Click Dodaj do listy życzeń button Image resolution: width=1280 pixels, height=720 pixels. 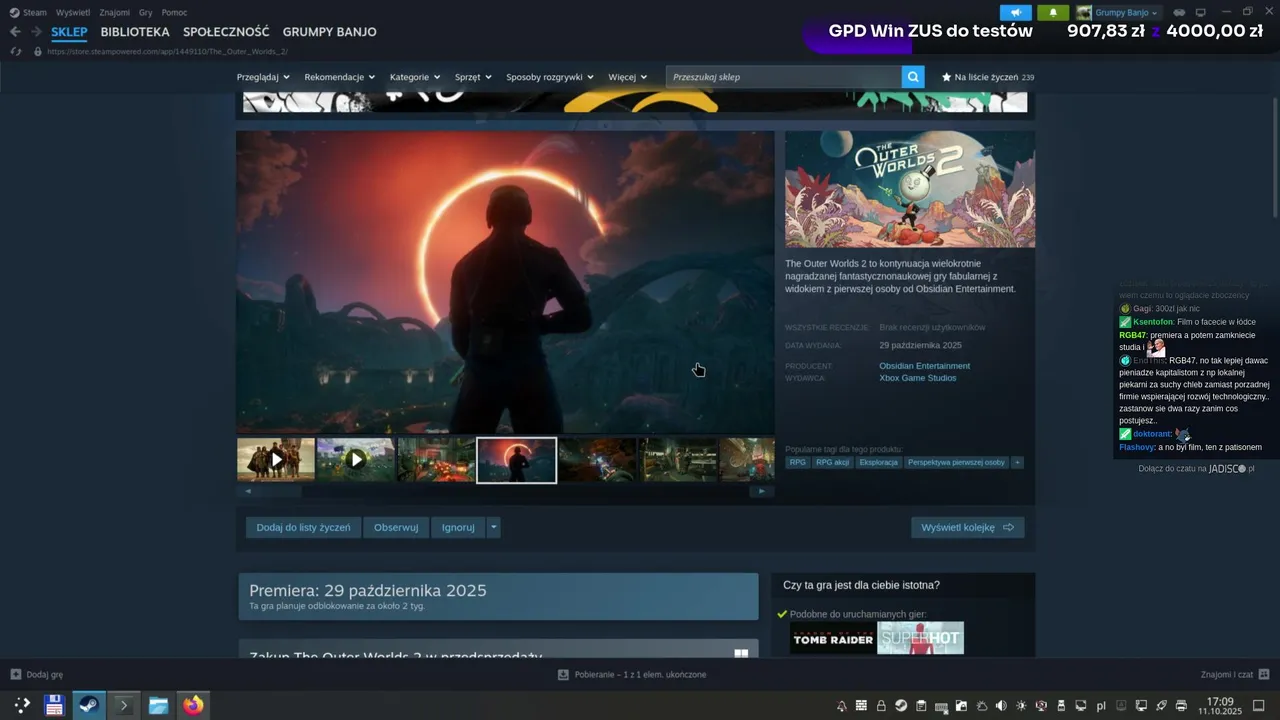[x=303, y=527]
